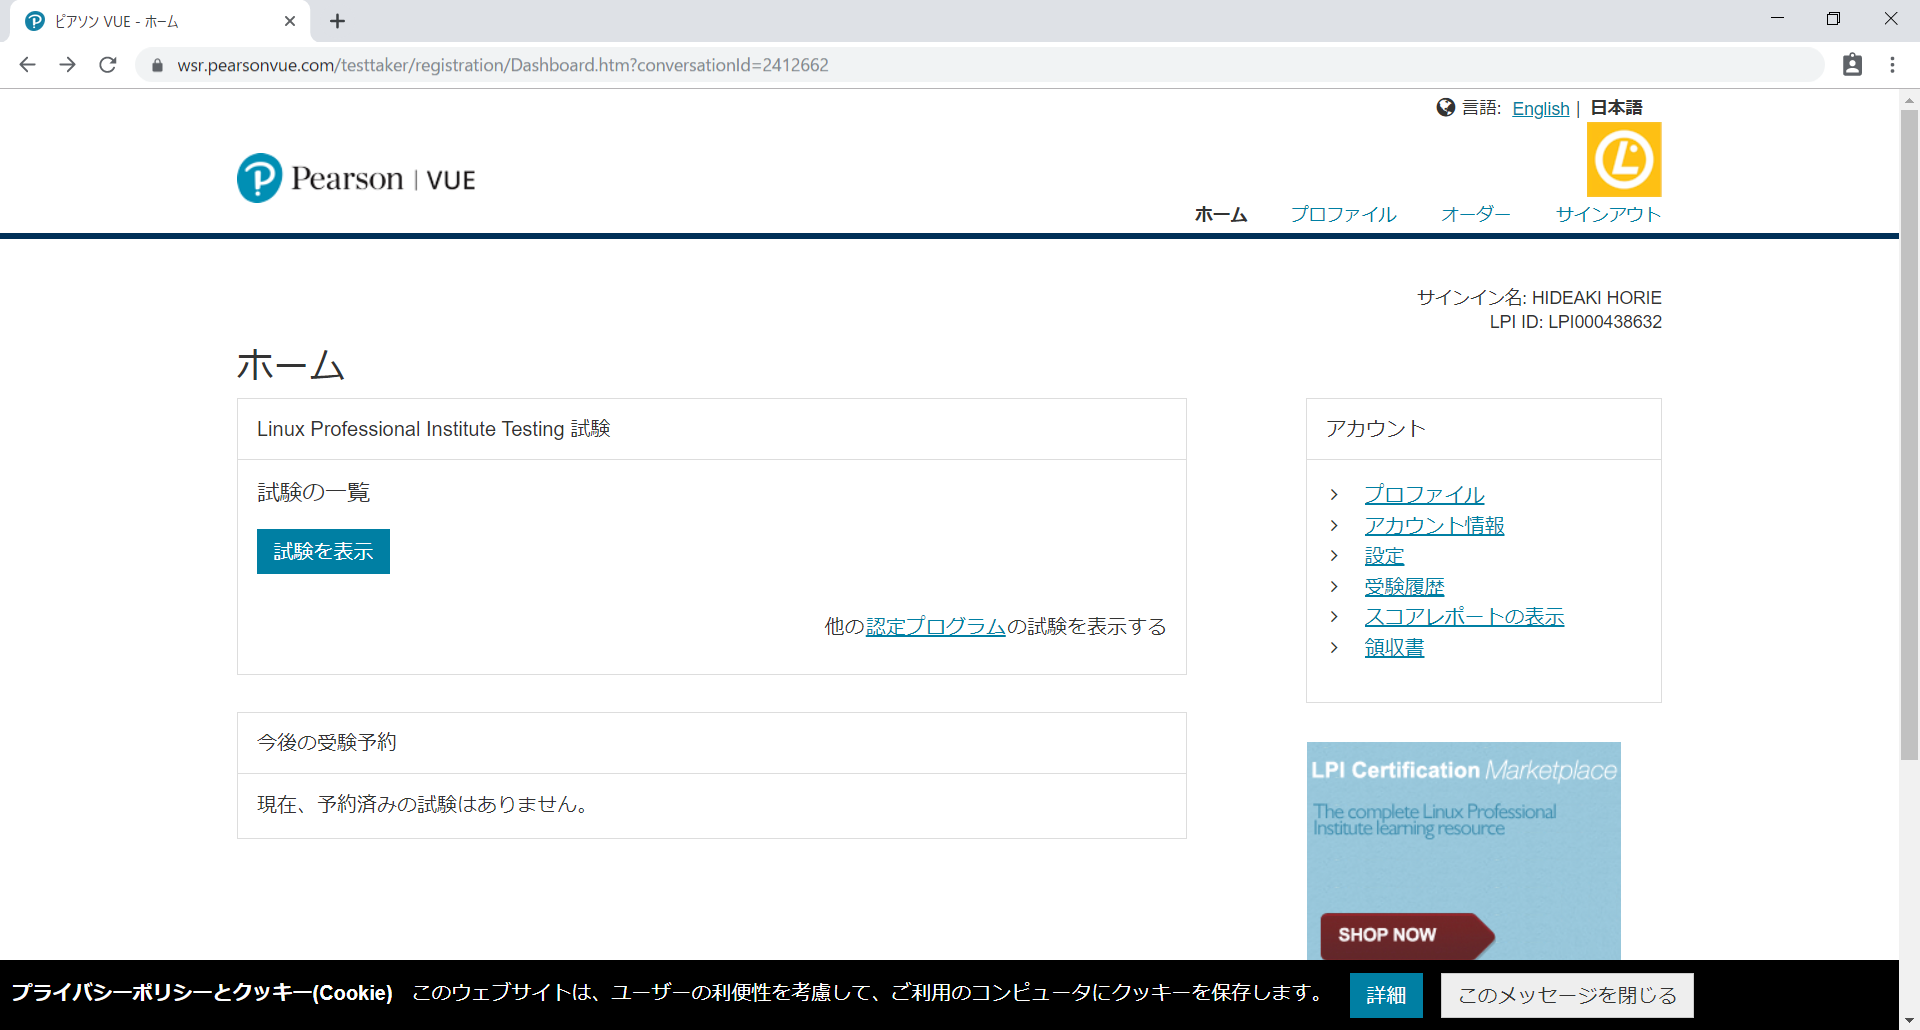
Task: Click the Pearson VUE logo
Action: [x=356, y=178]
